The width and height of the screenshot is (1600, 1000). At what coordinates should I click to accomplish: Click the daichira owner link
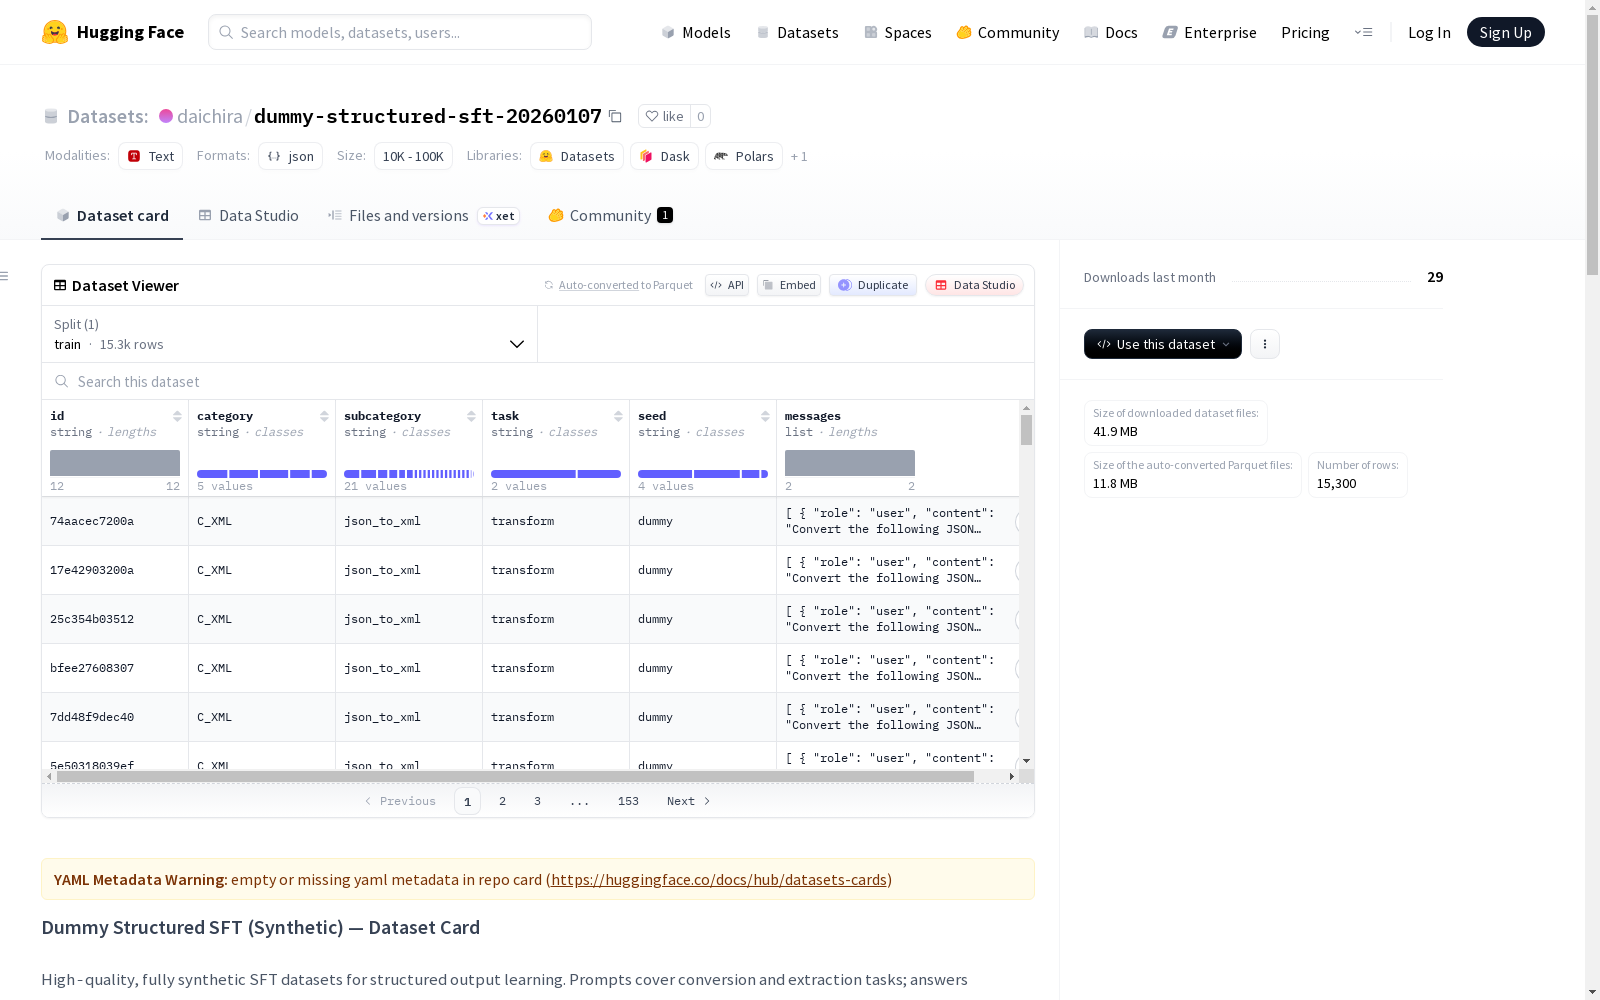(210, 117)
